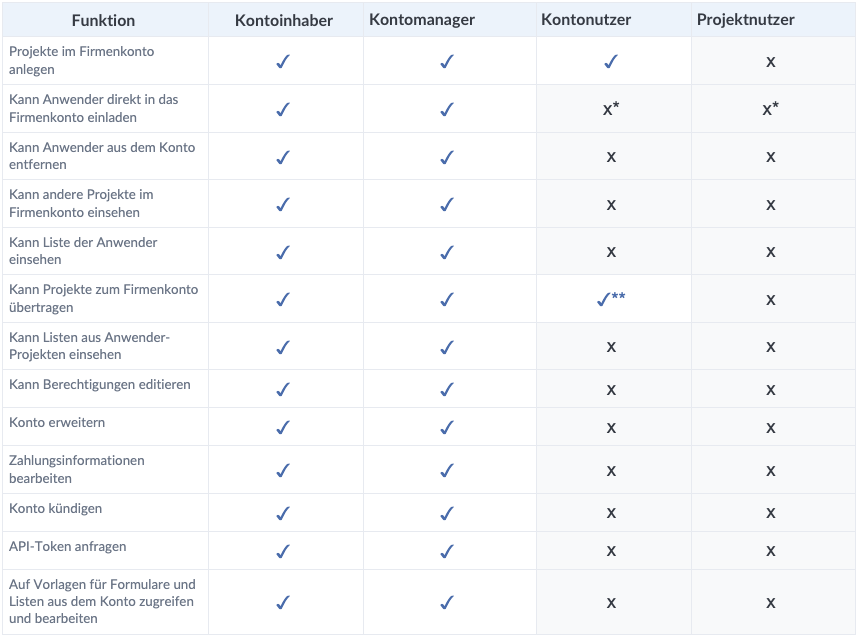Click the Kontoinhaber checkmark for Projekte im Firmenkonto anlegen
The height and width of the screenshot is (637, 859).
(283, 61)
